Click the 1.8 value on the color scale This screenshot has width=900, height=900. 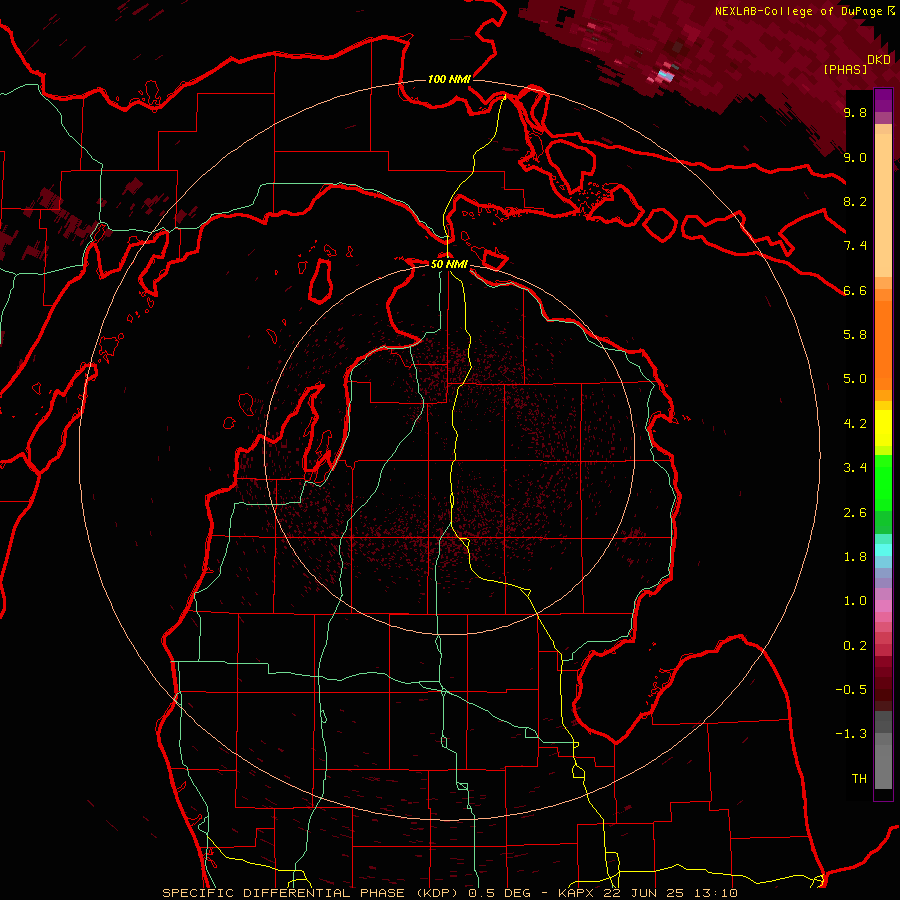(855, 557)
